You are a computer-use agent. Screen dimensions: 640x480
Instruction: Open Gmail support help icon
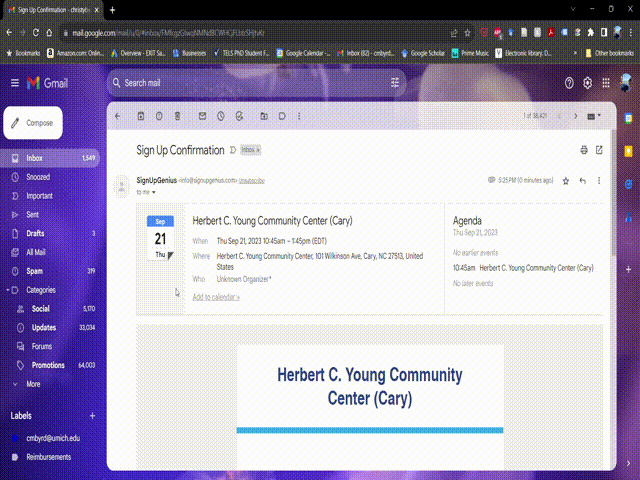pyautogui.click(x=570, y=83)
